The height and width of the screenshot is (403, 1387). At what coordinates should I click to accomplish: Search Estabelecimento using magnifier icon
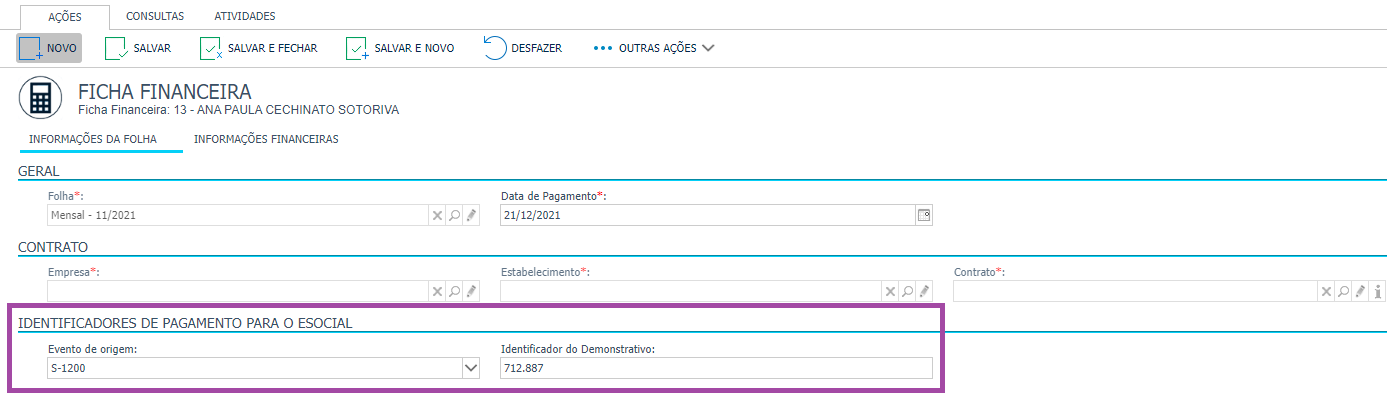(x=907, y=291)
